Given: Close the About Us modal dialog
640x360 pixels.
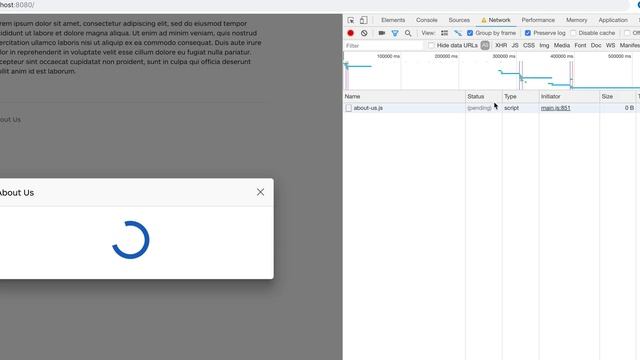Looking at the screenshot, I should (x=260, y=192).
